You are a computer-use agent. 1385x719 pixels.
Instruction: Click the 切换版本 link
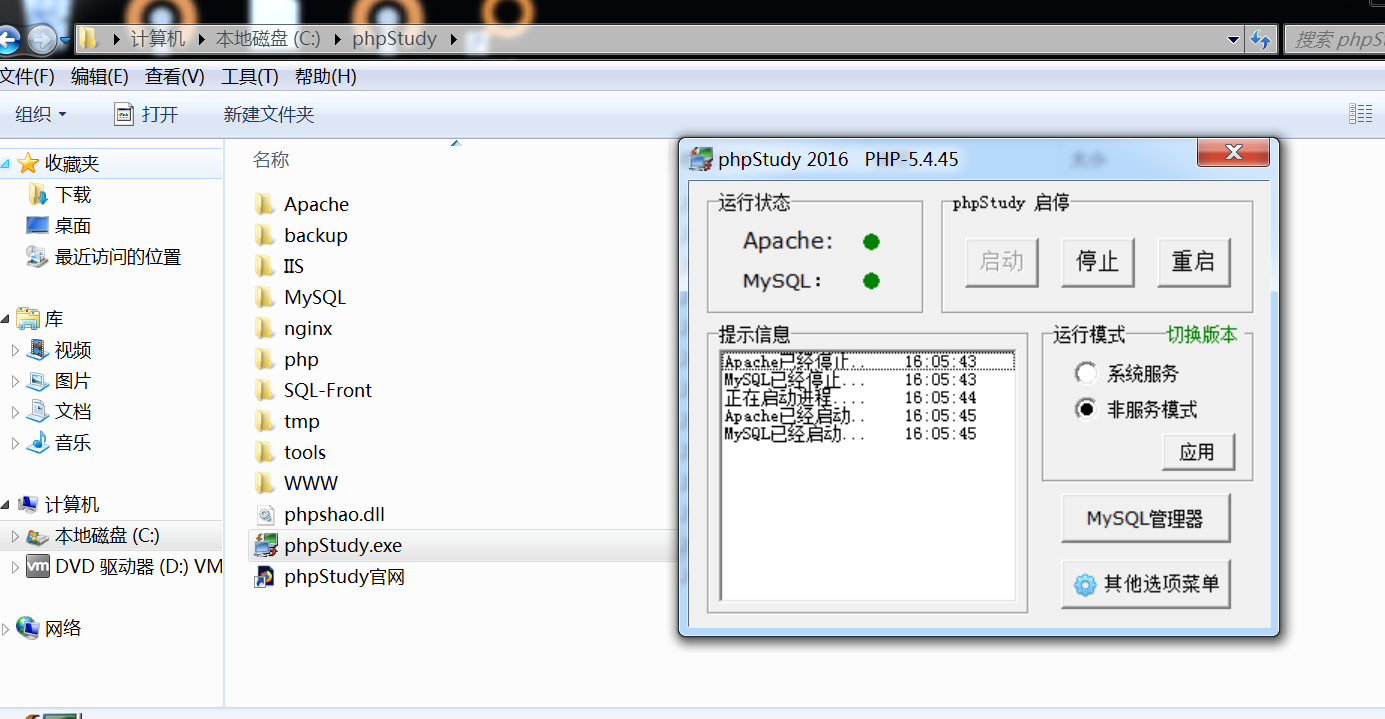pos(1202,335)
